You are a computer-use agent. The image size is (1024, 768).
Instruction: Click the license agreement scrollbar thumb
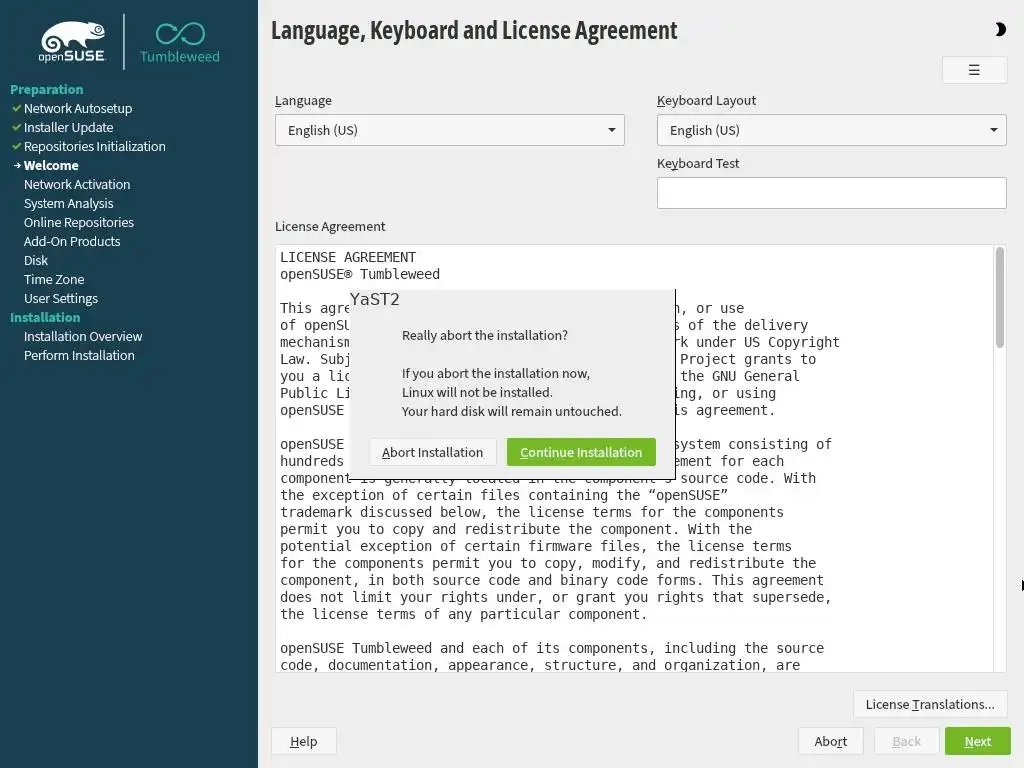(x=999, y=298)
